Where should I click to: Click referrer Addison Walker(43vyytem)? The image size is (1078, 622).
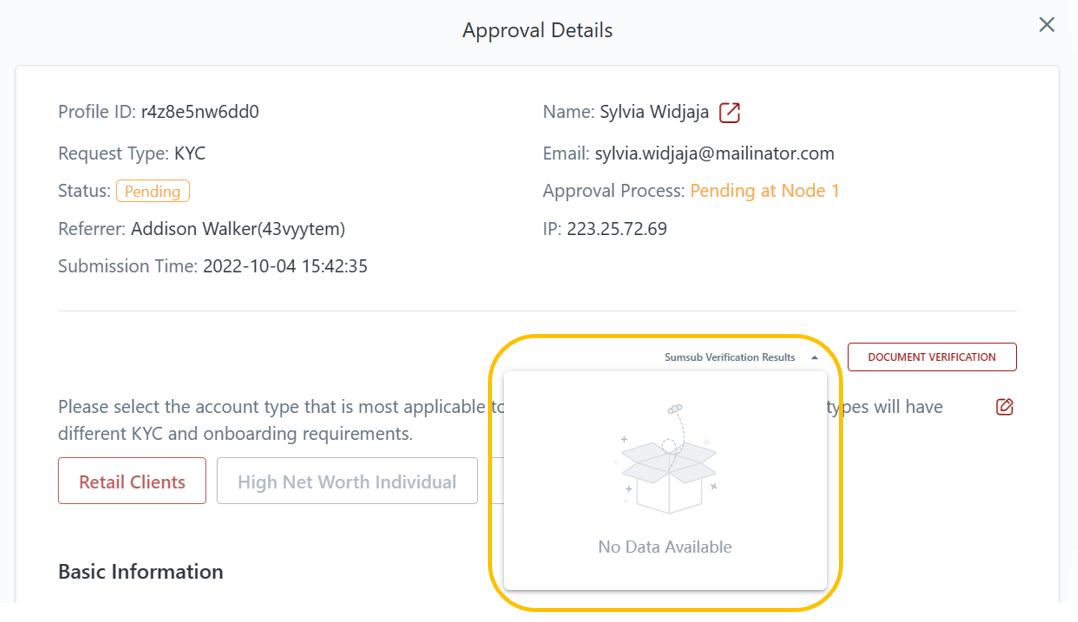[x=237, y=229]
